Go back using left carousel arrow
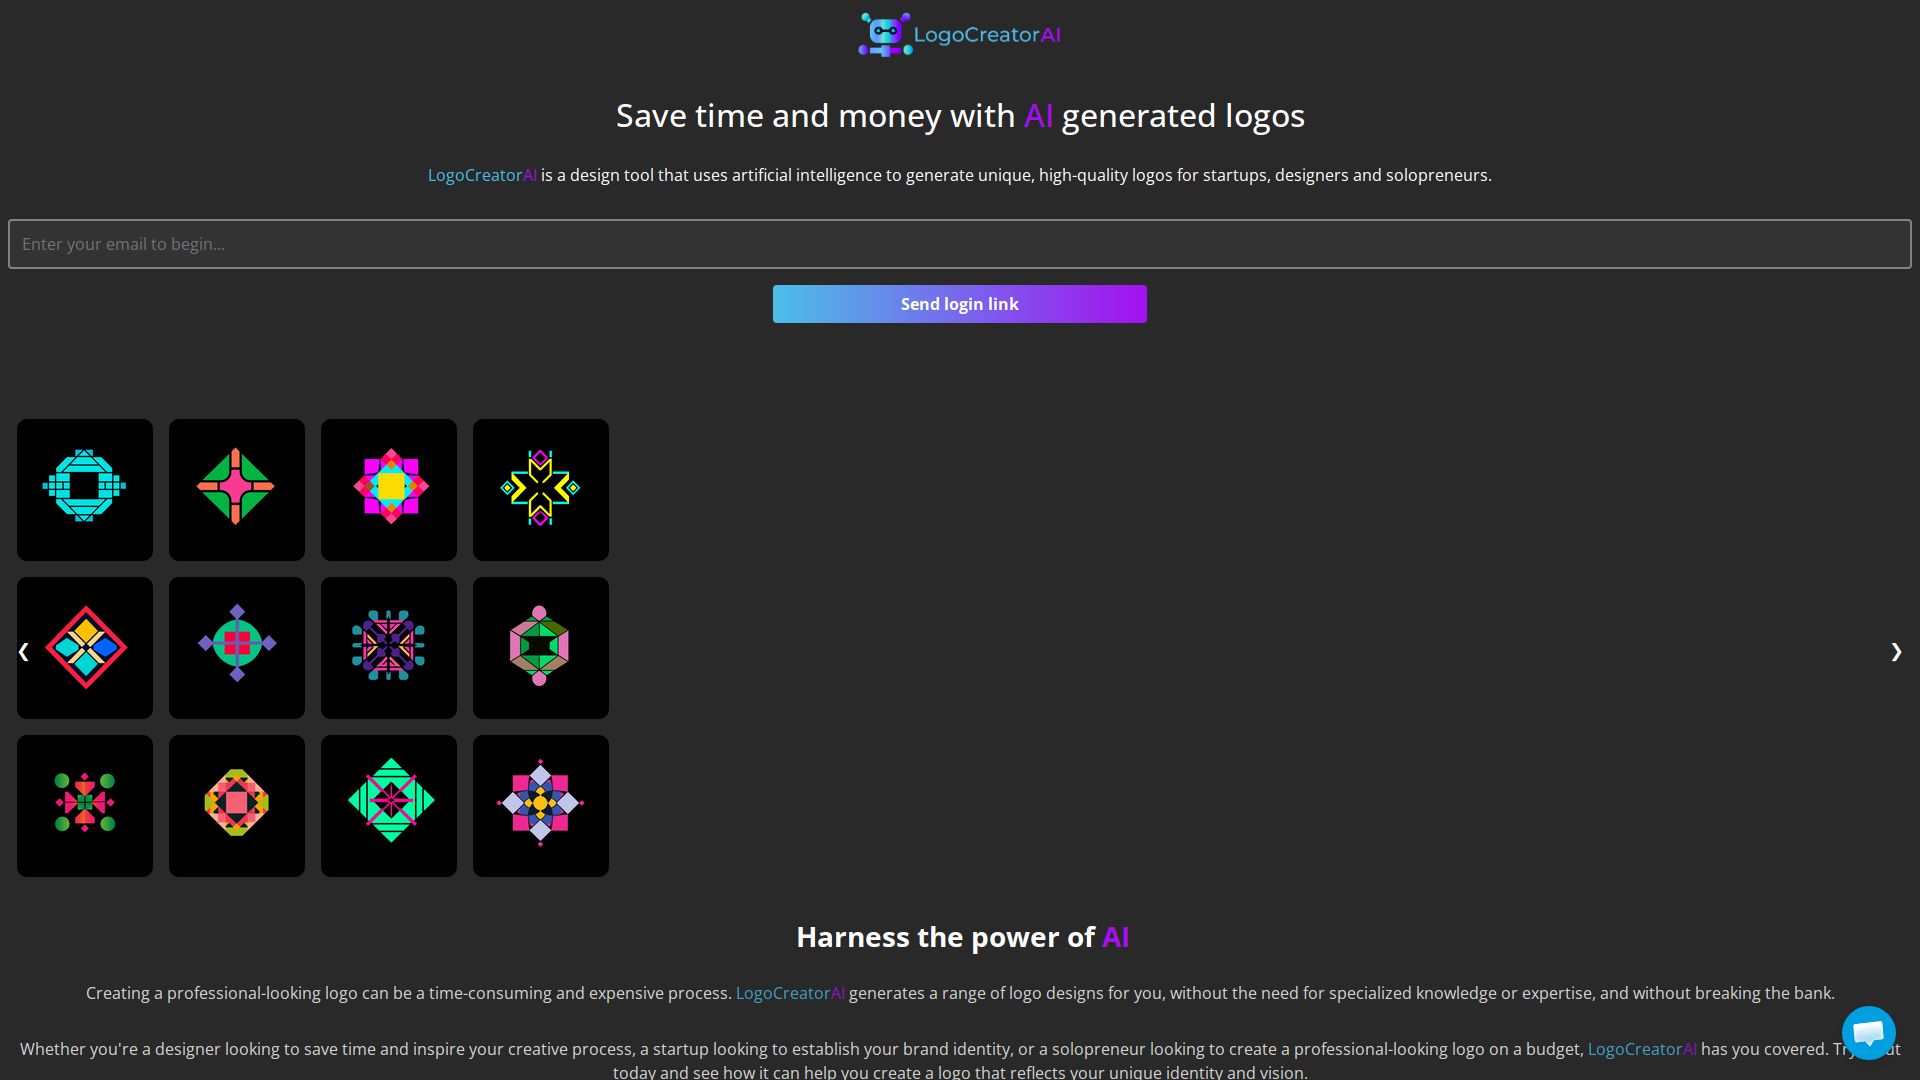The image size is (1920, 1080). [24, 651]
